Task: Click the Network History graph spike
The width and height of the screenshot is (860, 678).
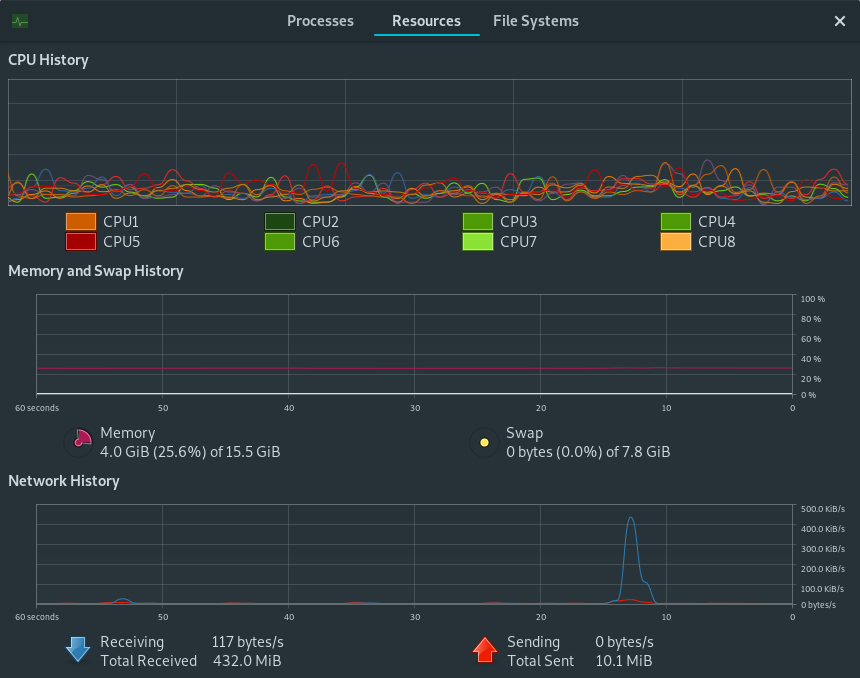Action: tap(632, 560)
